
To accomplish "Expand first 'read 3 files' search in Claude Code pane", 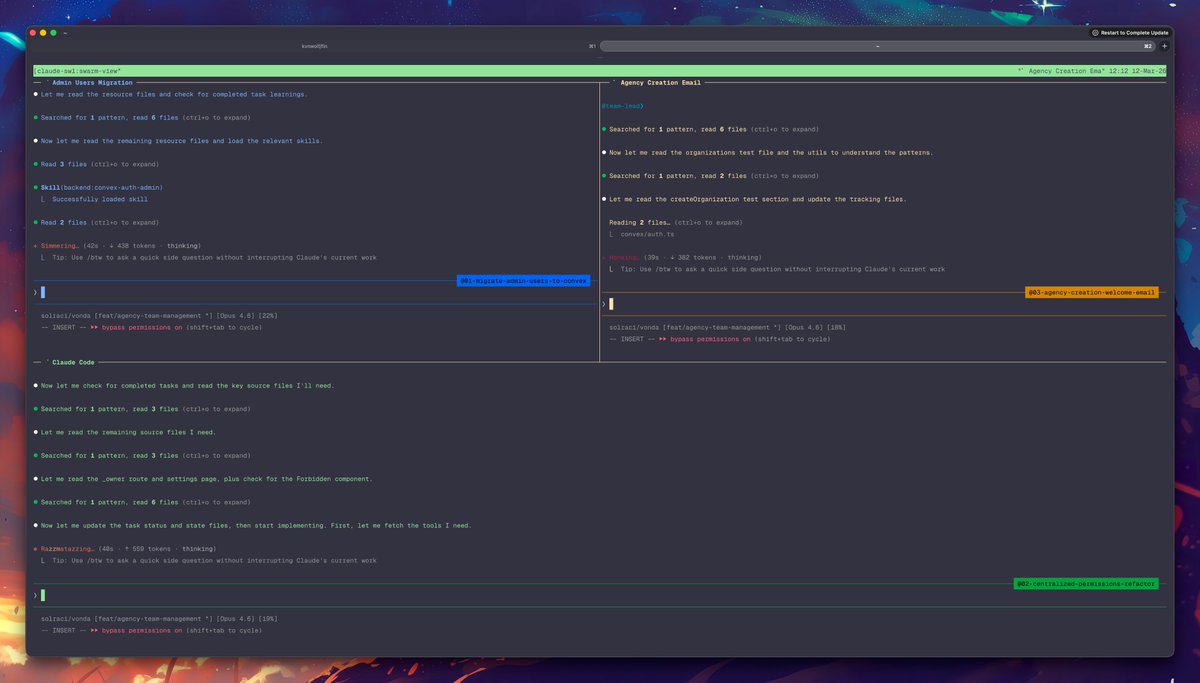I will 145,409.
